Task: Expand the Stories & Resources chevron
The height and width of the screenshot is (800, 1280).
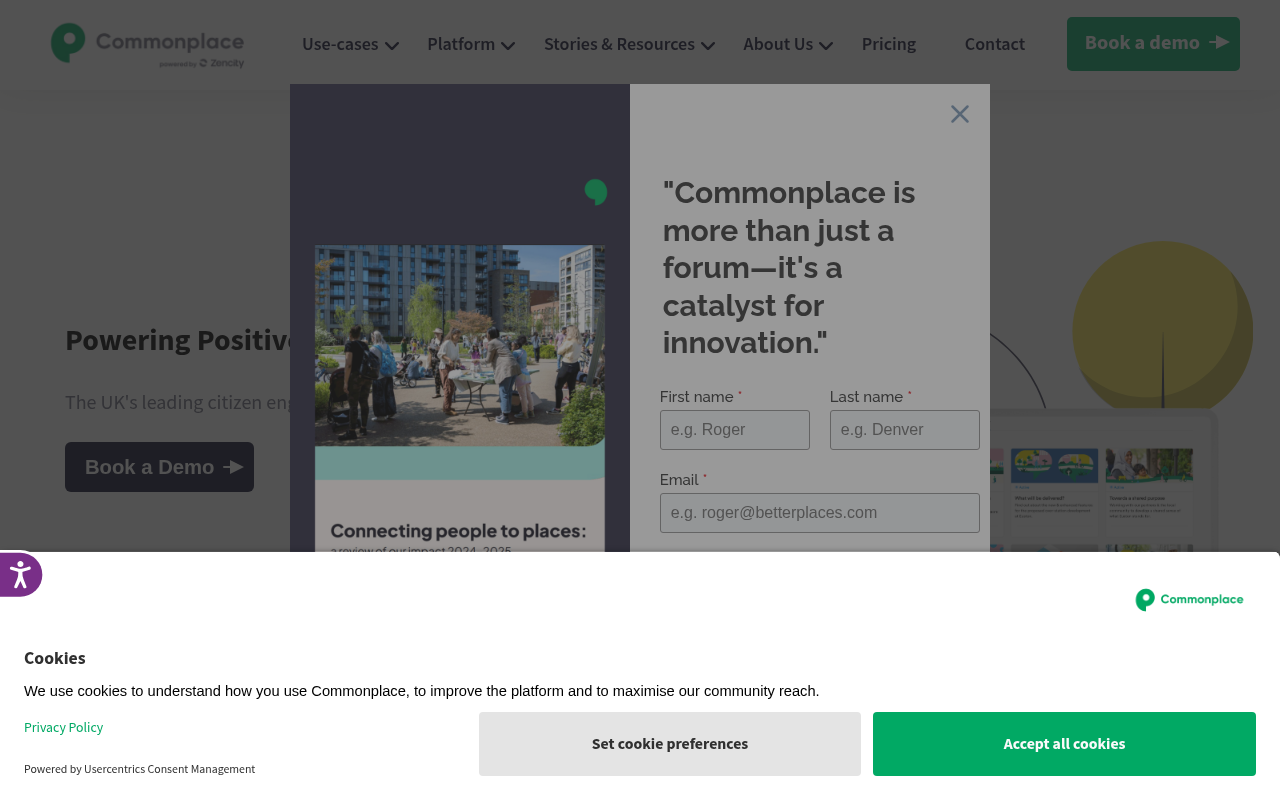Action: [708, 45]
